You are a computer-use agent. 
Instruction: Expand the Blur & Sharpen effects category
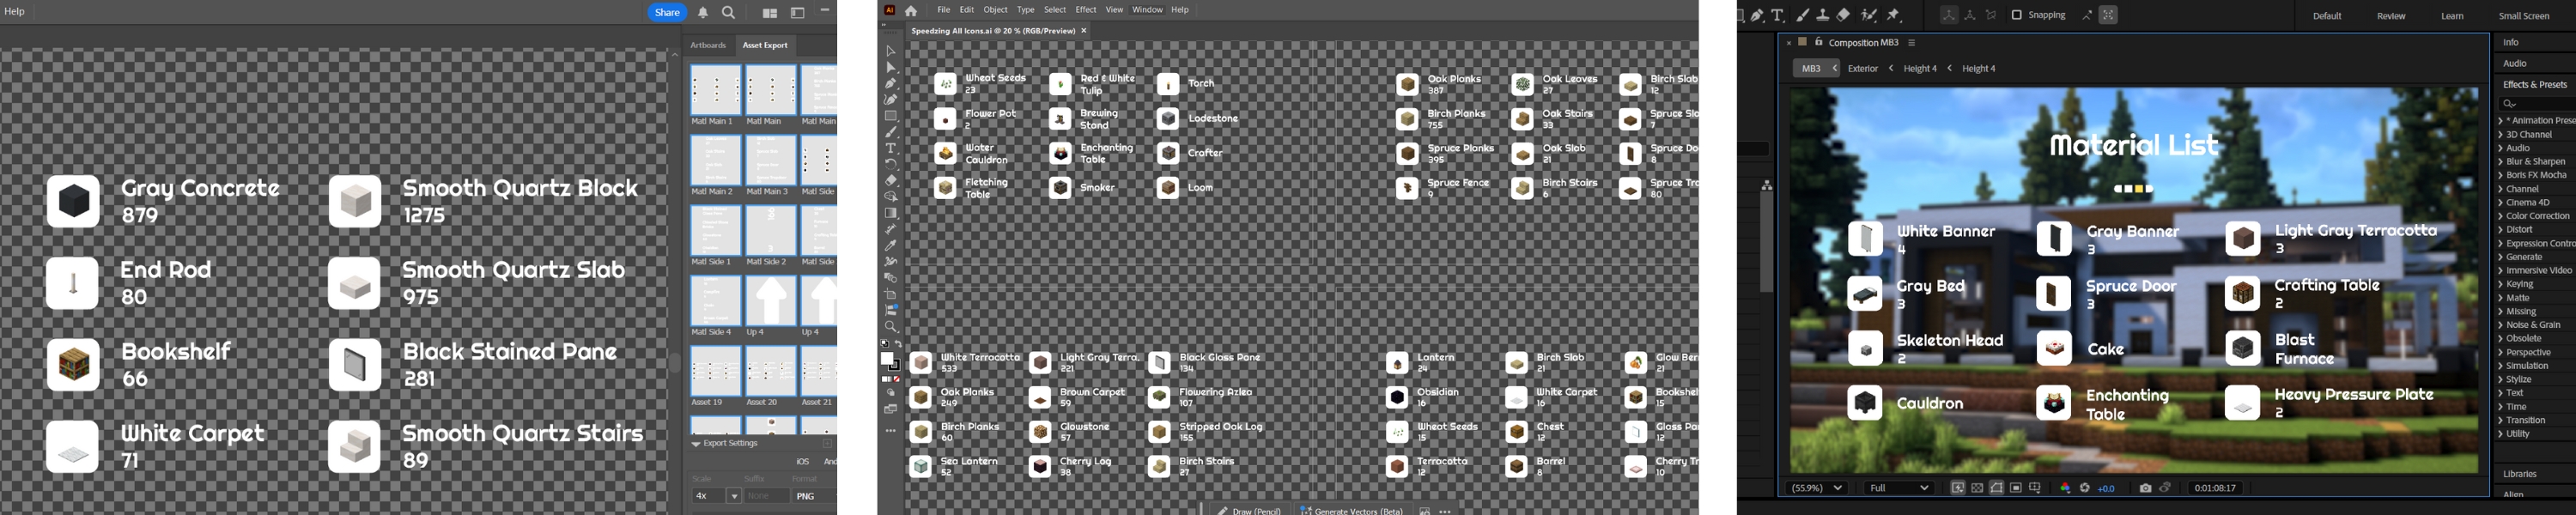2501,162
